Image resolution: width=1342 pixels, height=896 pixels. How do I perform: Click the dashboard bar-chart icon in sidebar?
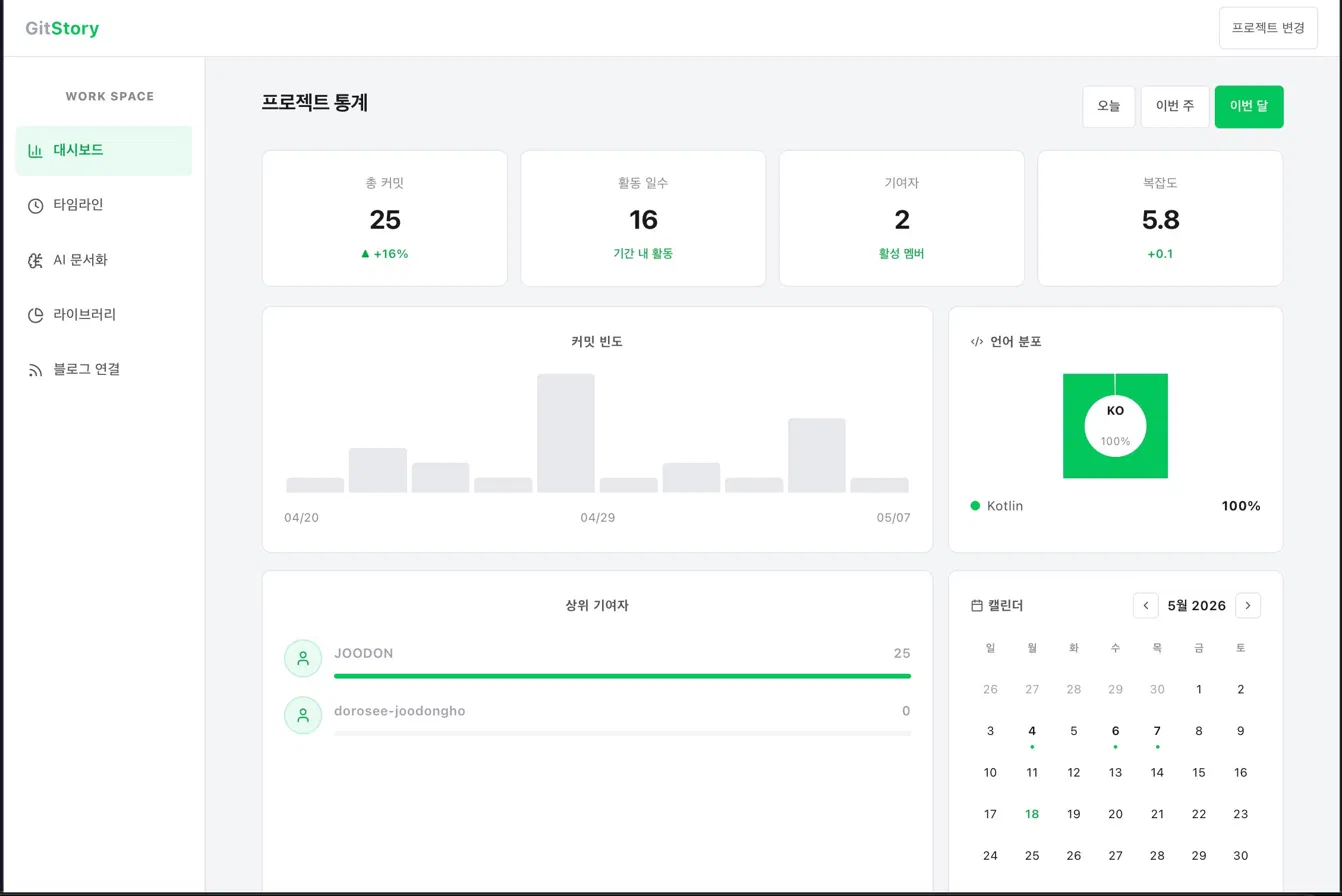[35, 151]
